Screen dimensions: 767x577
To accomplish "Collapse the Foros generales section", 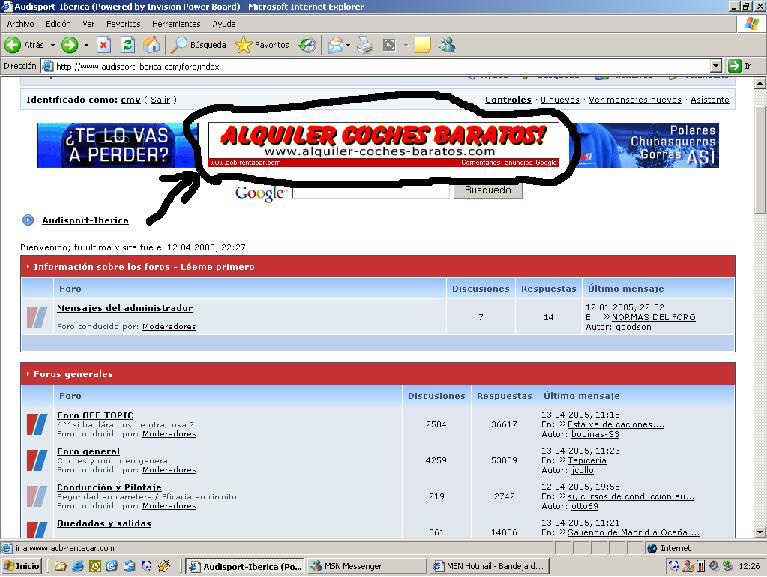I will click(x=28, y=374).
